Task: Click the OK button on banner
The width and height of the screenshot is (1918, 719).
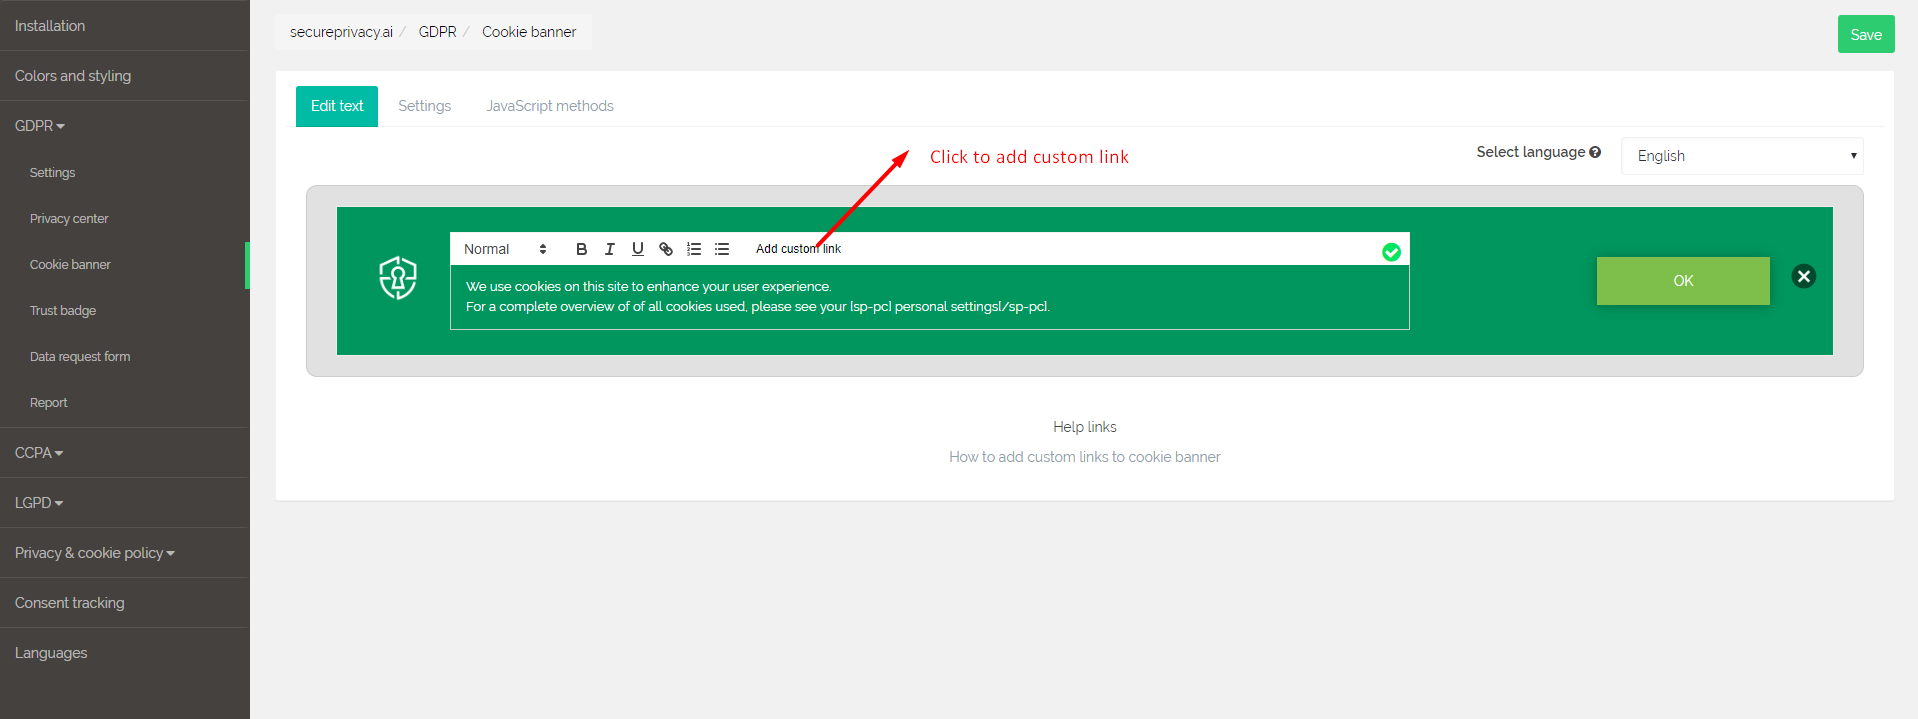Action: click(1683, 281)
